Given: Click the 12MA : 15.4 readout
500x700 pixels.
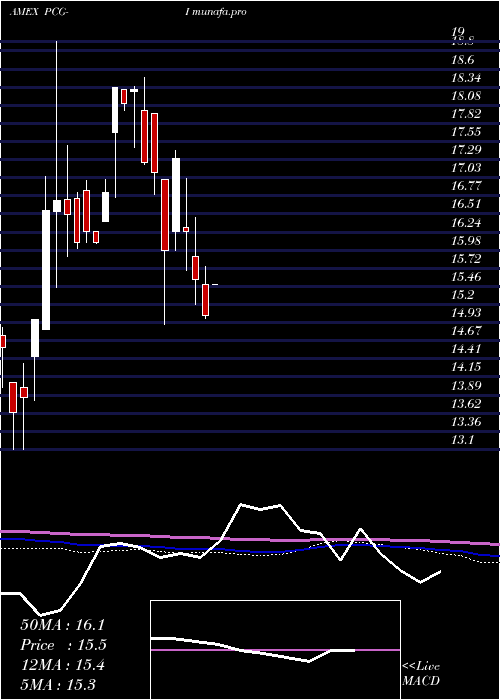Looking at the screenshot, I should (x=62, y=665).
